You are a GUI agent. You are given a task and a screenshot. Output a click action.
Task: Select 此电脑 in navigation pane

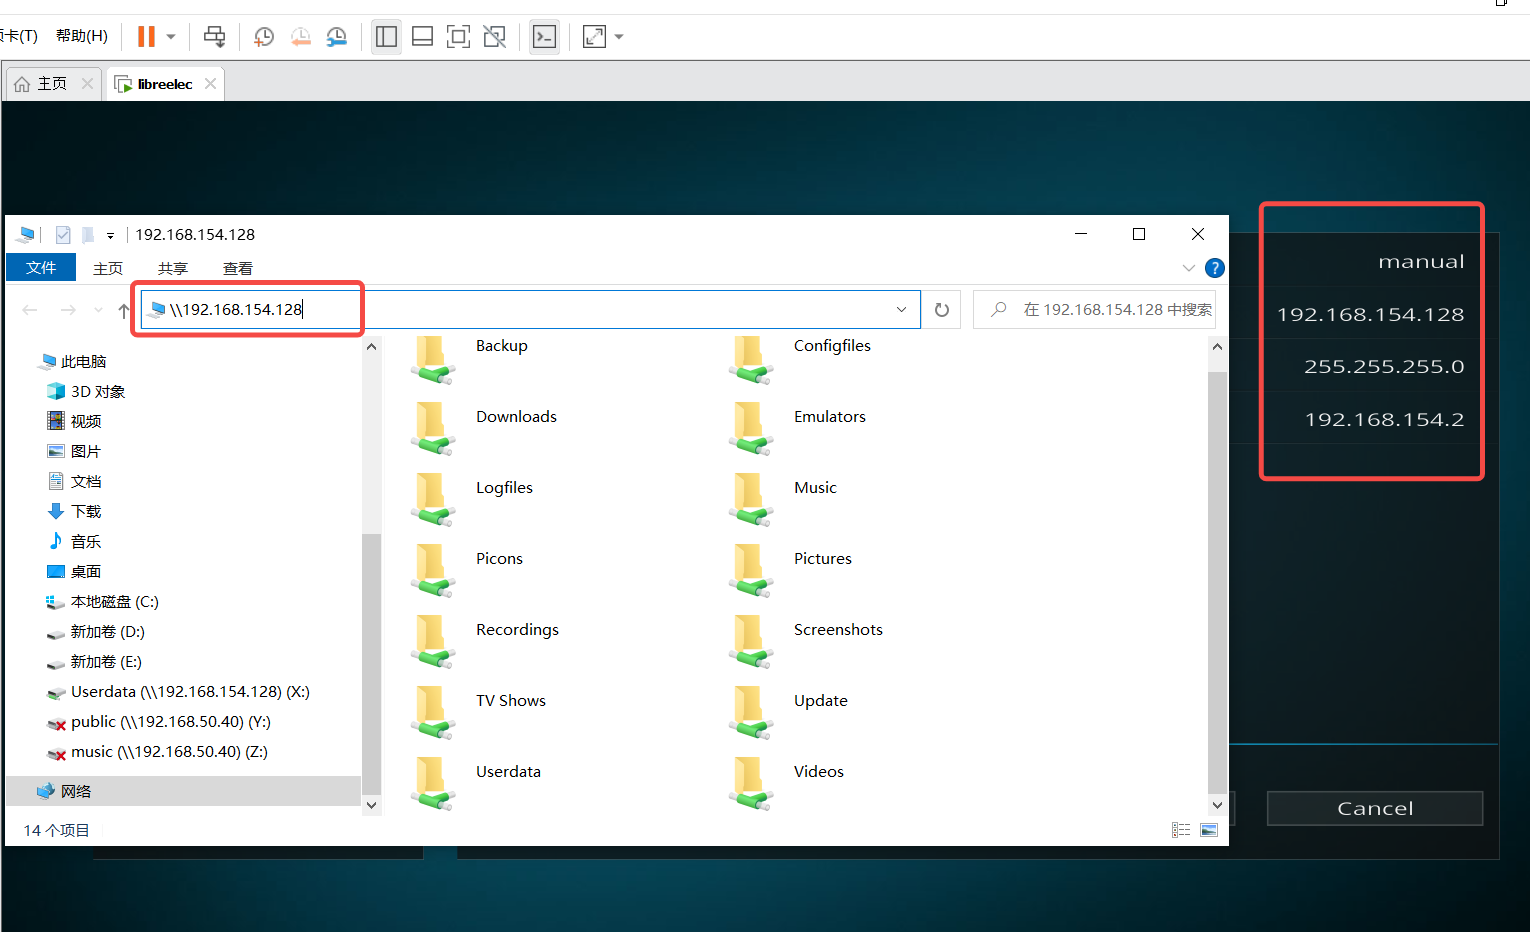coord(73,361)
